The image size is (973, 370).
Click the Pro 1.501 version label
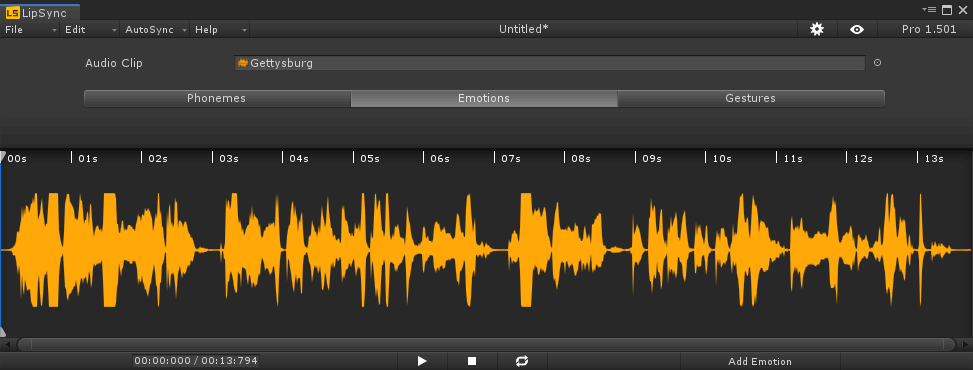click(929, 29)
